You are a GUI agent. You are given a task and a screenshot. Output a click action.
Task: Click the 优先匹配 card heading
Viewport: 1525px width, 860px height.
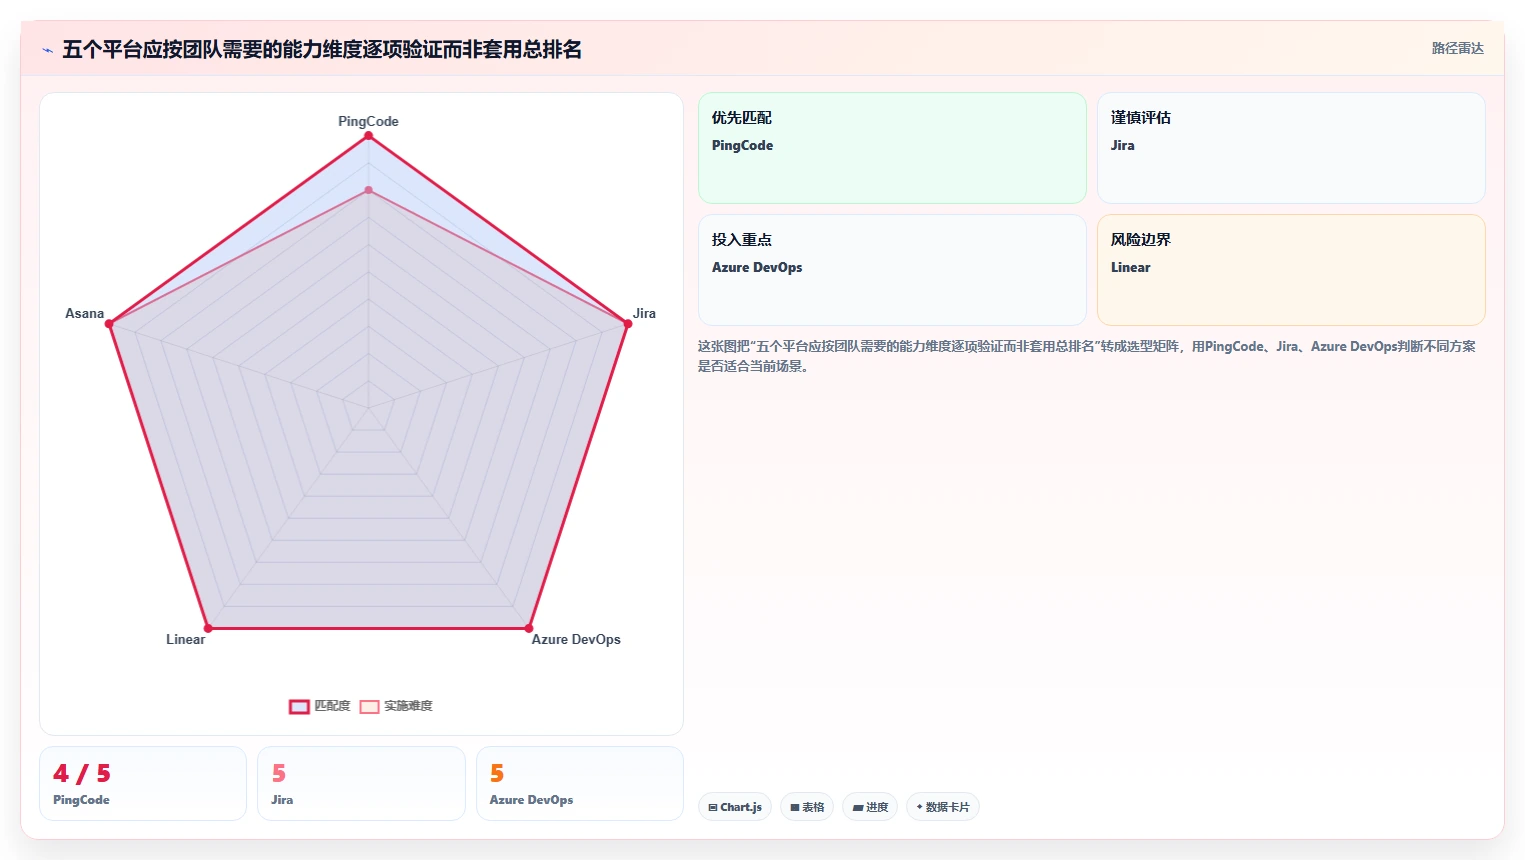click(x=741, y=117)
